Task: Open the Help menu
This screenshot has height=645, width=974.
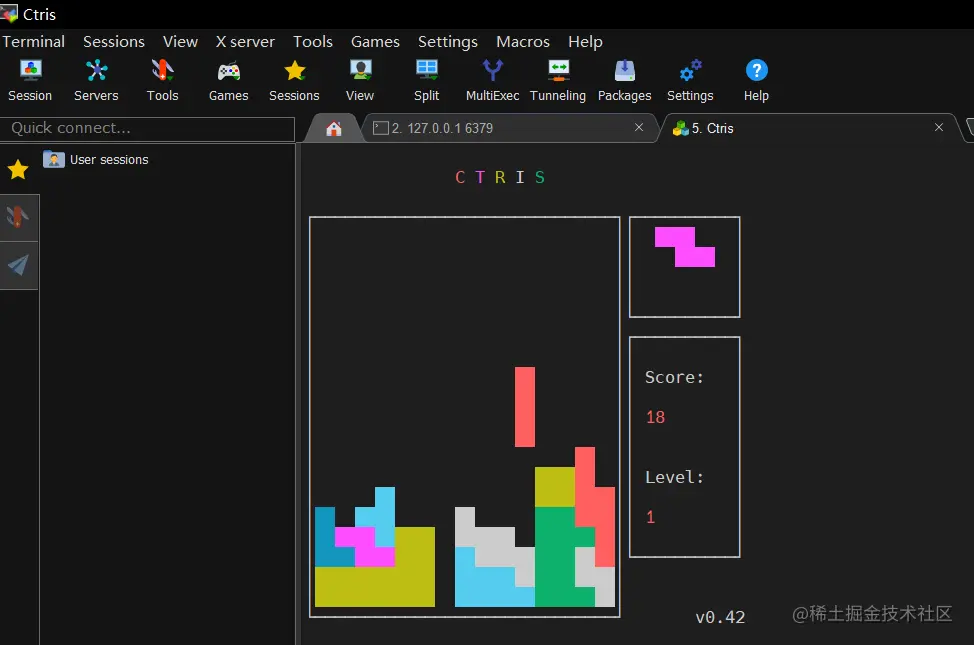Action: tap(585, 42)
